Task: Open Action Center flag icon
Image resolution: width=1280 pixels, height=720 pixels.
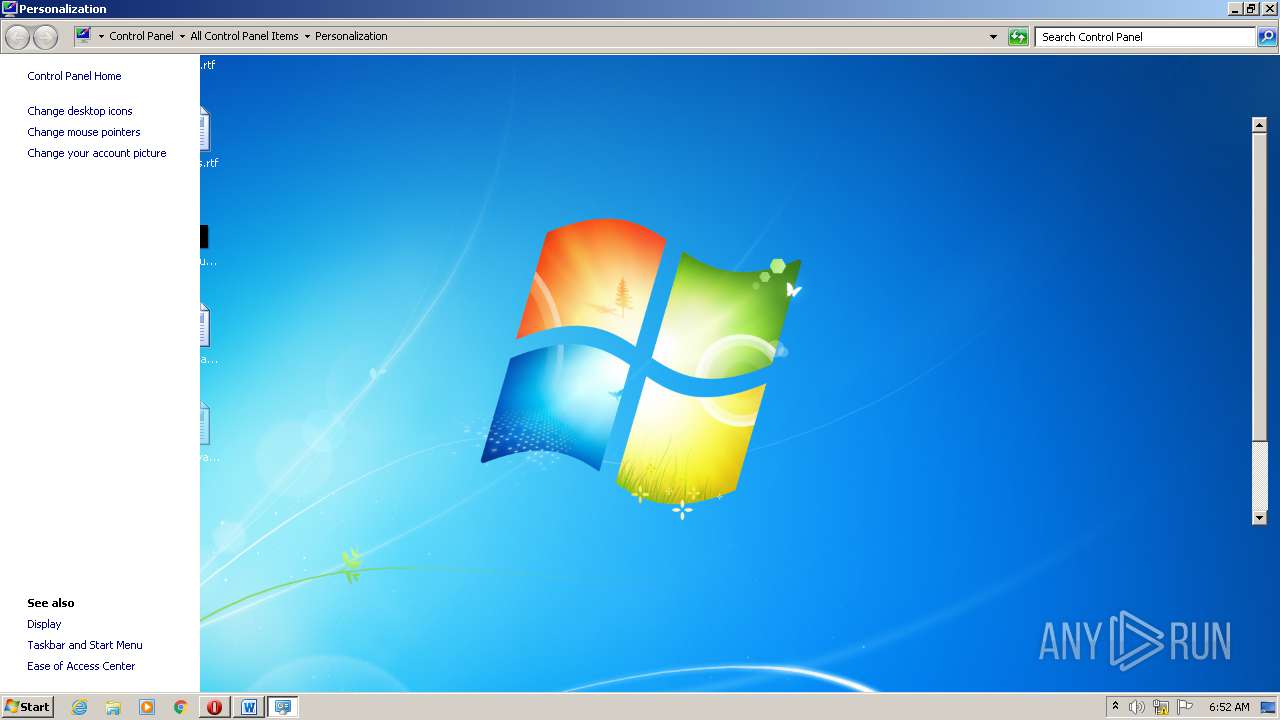Action: tap(1185, 707)
